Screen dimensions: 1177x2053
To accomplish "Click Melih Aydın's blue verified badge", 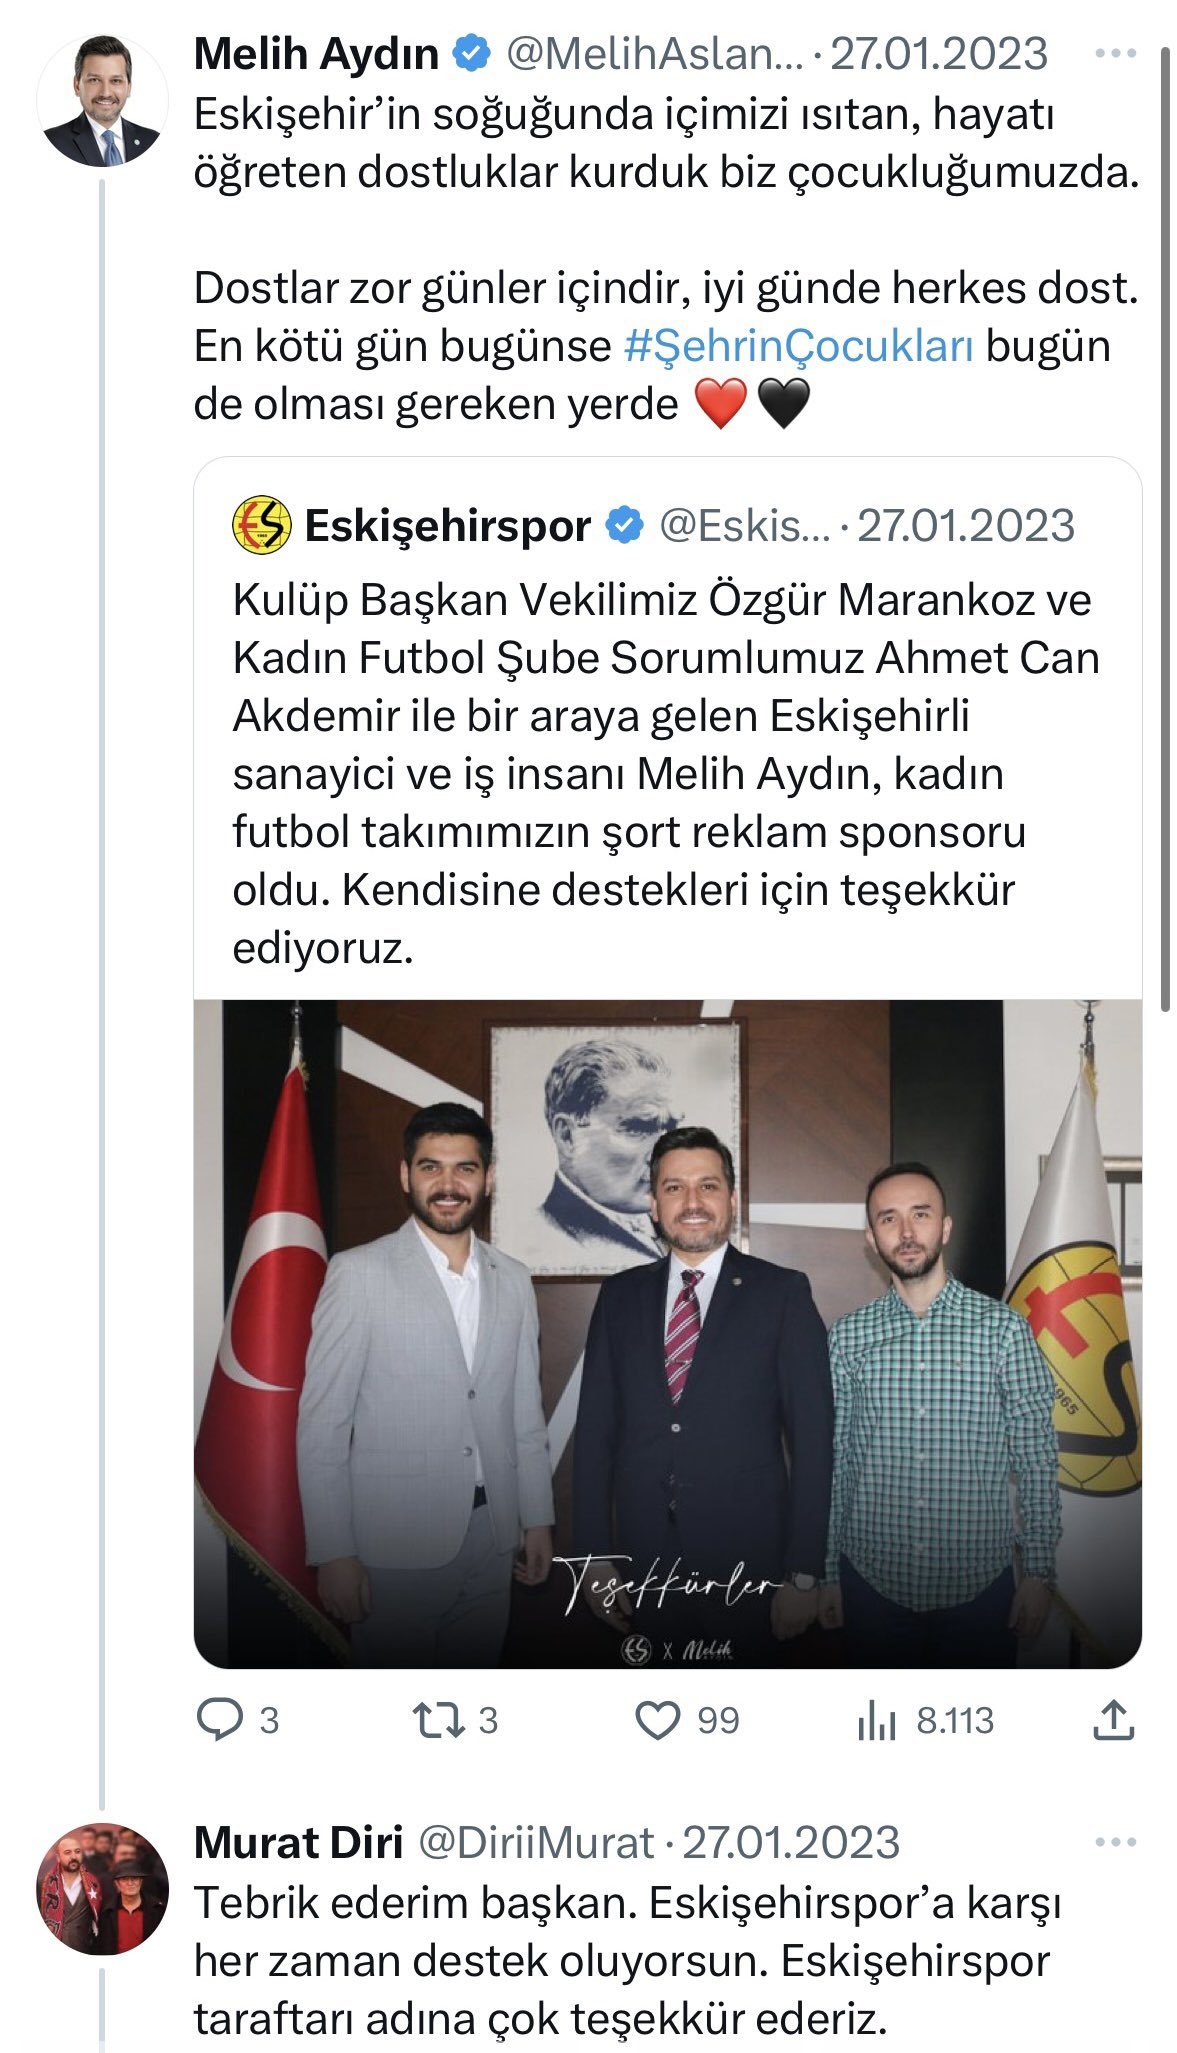I will coord(472,53).
